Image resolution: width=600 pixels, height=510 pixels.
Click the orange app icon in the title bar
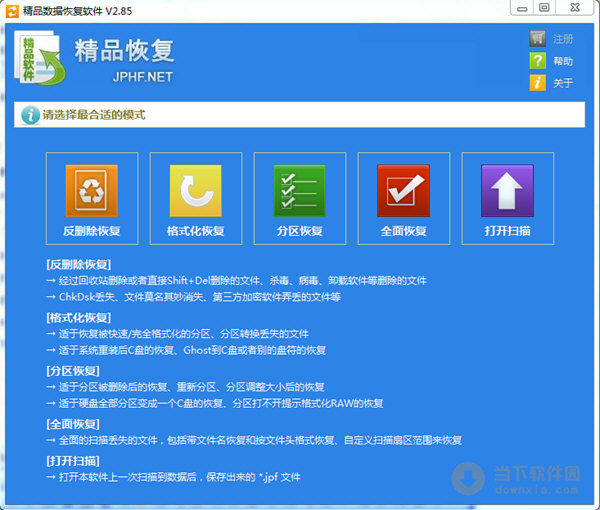pyautogui.click(x=12, y=11)
